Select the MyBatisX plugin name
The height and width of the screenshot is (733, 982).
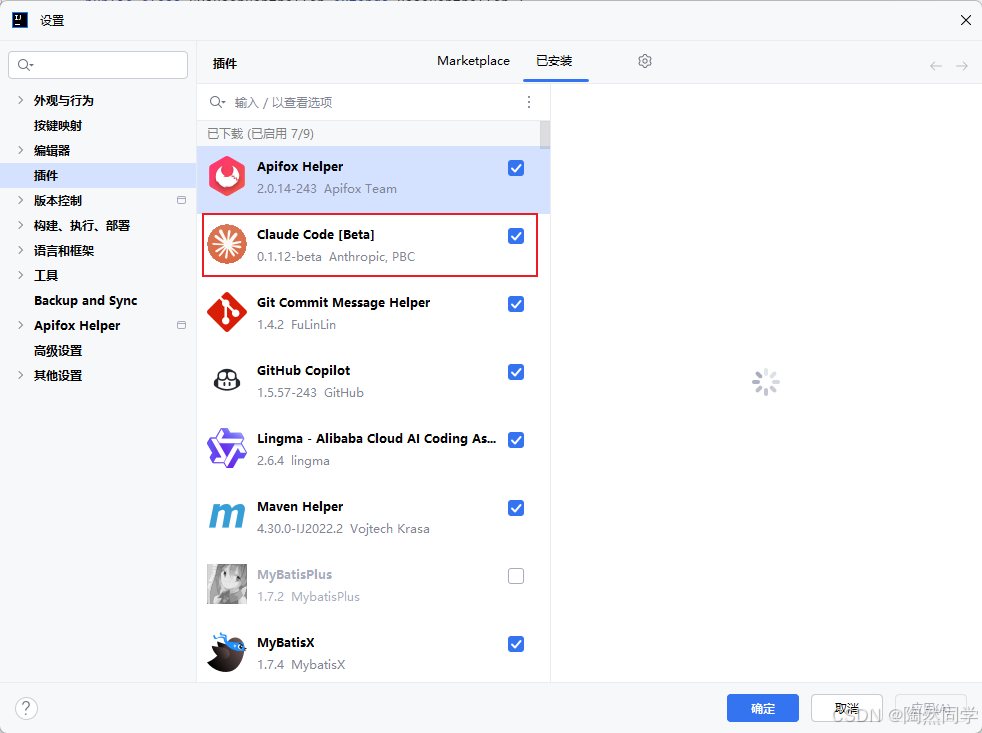pos(286,642)
